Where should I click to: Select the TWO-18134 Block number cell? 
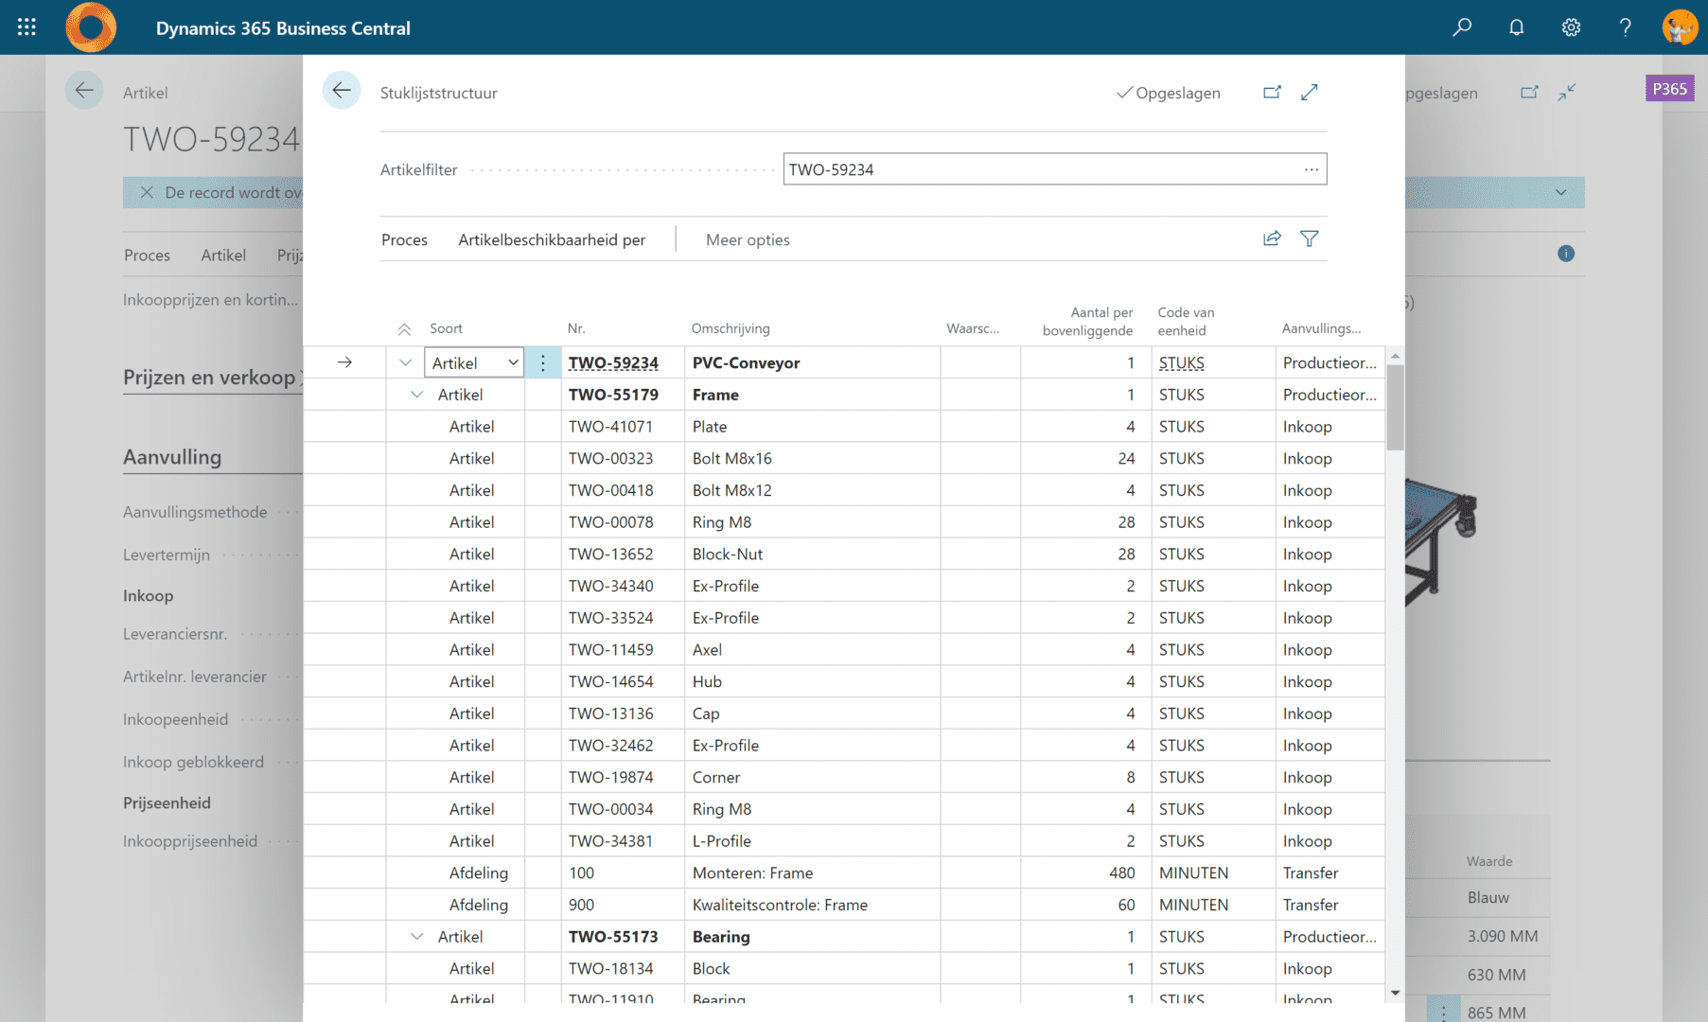click(623, 969)
